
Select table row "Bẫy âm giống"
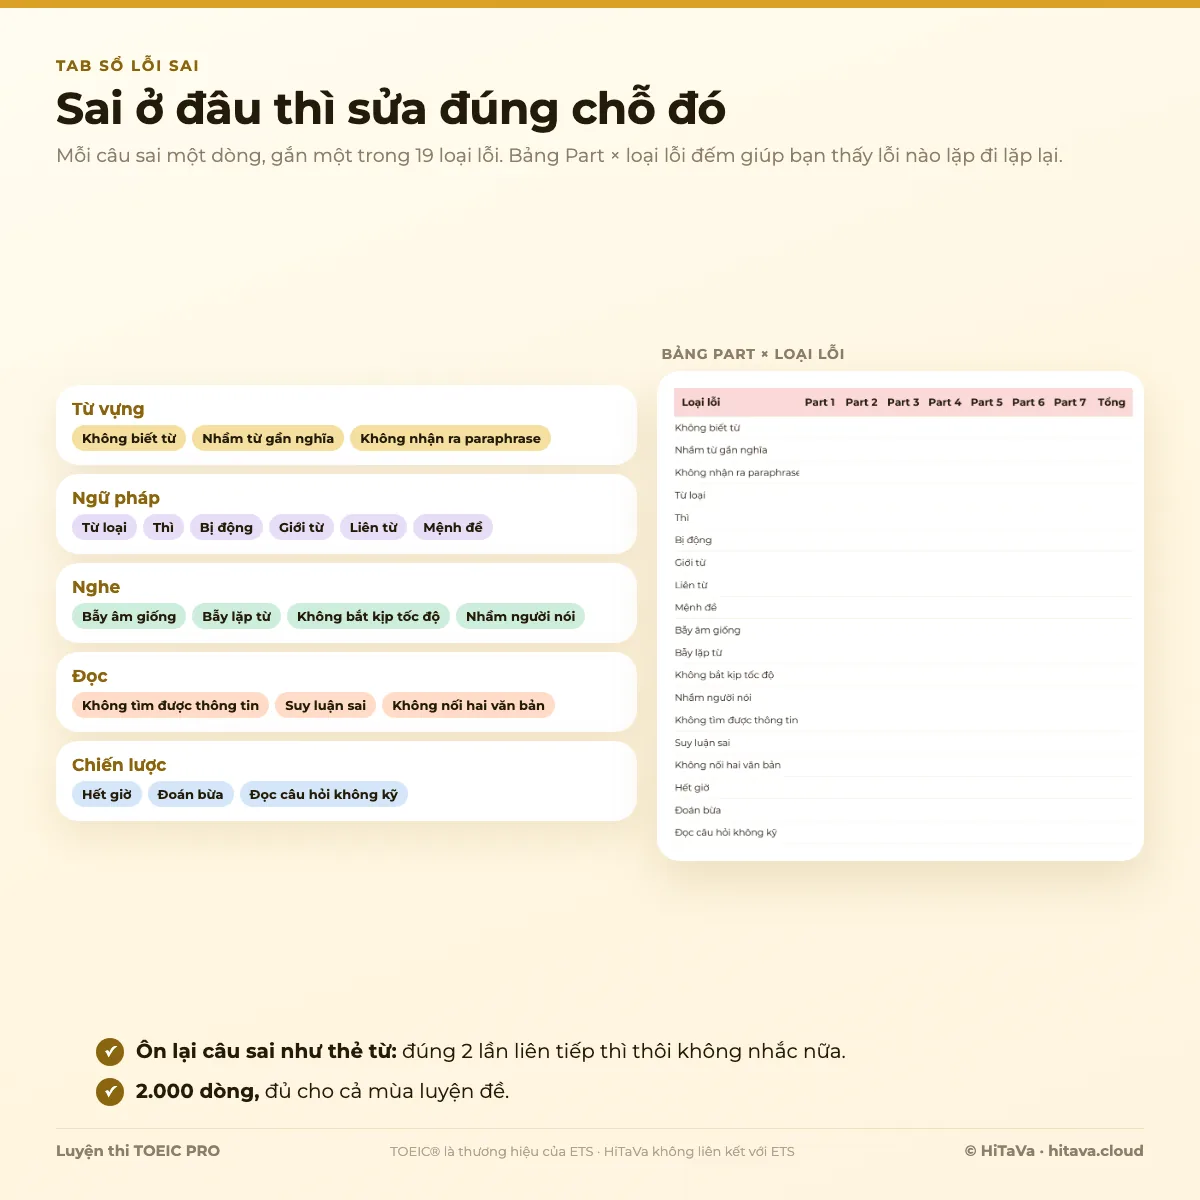click(903, 630)
